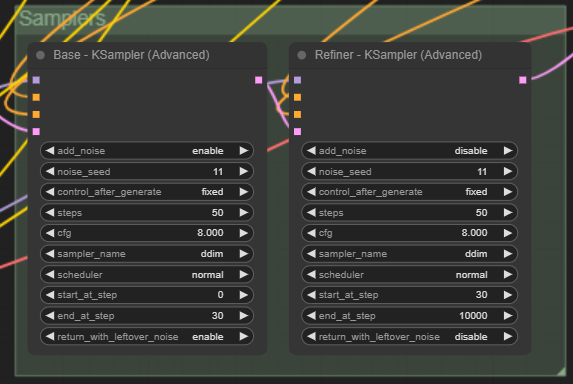Click the purple model input socket on Refiner KSampler
The height and width of the screenshot is (384, 573).
coord(297,80)
